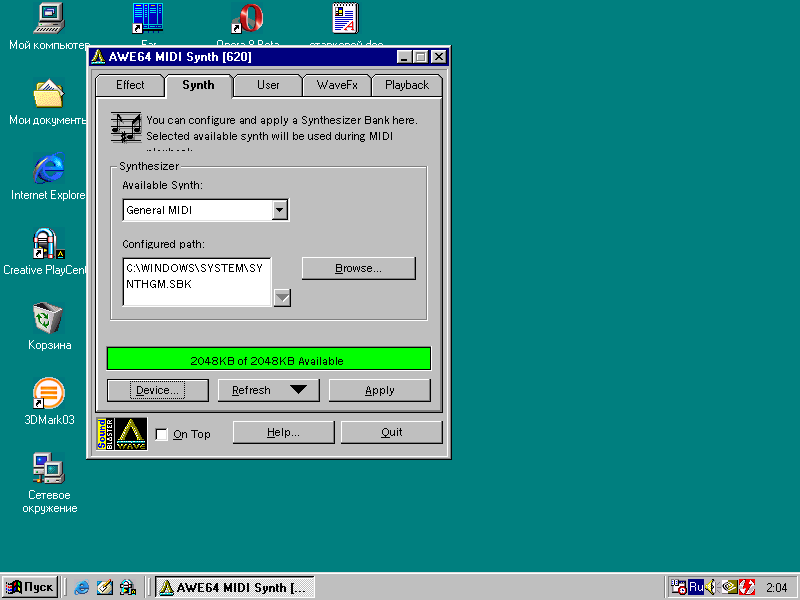The image size is (800, 600).
Task: Switch to the Effect tab
Action: [130, 85]
